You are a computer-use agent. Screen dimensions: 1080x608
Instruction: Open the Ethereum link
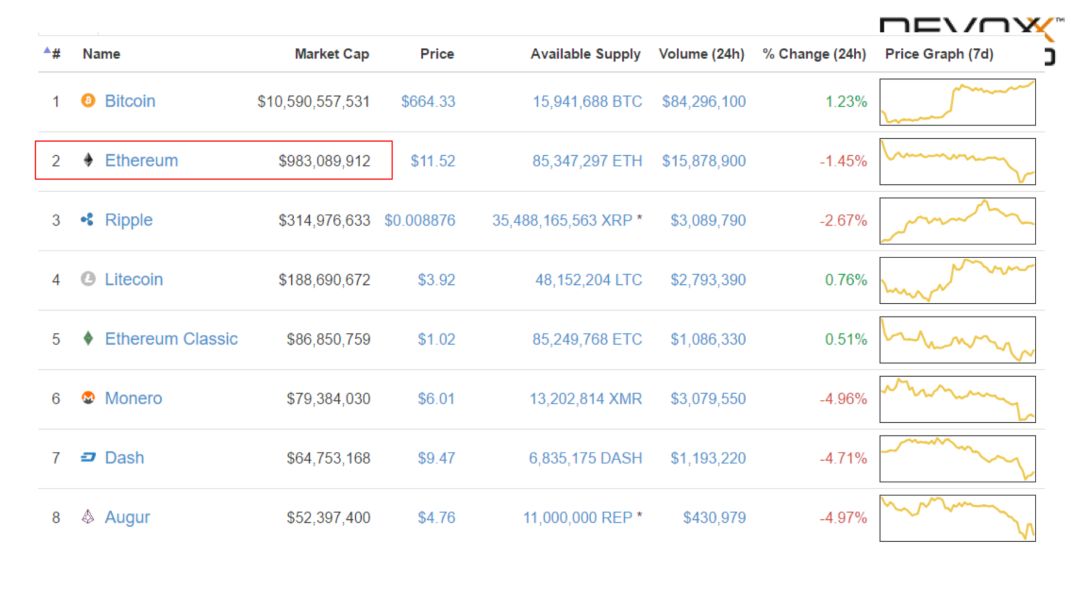coord(141,160)
